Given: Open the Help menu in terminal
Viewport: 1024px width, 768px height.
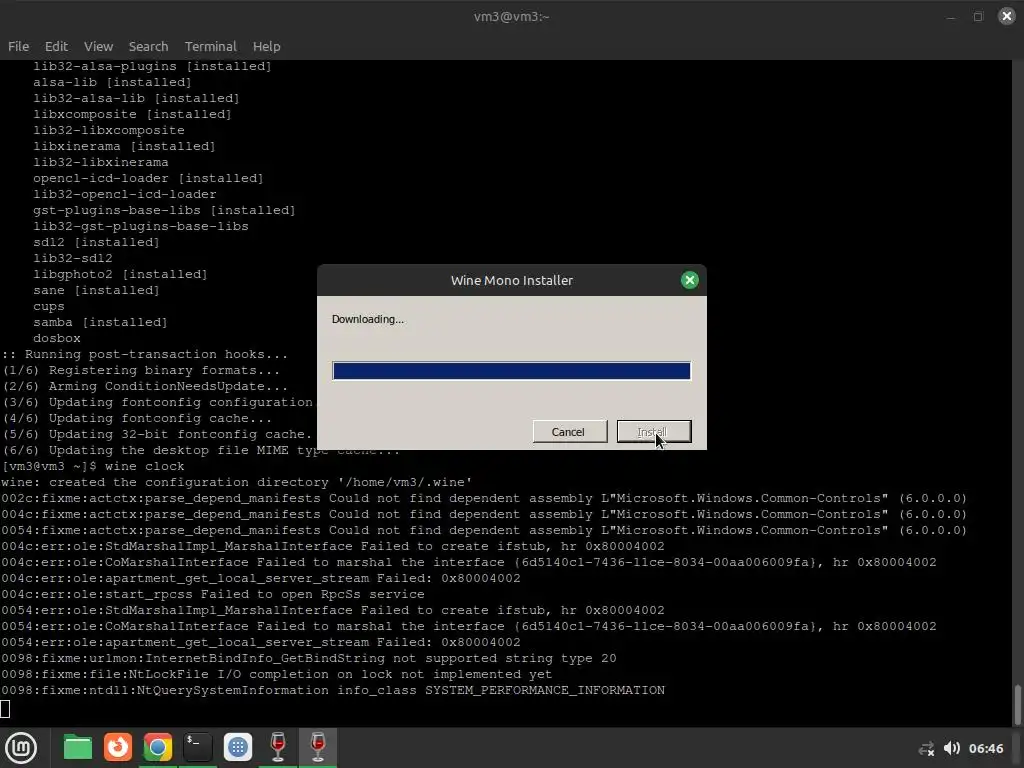Looking at the screenshot, I should pos(266,46).
